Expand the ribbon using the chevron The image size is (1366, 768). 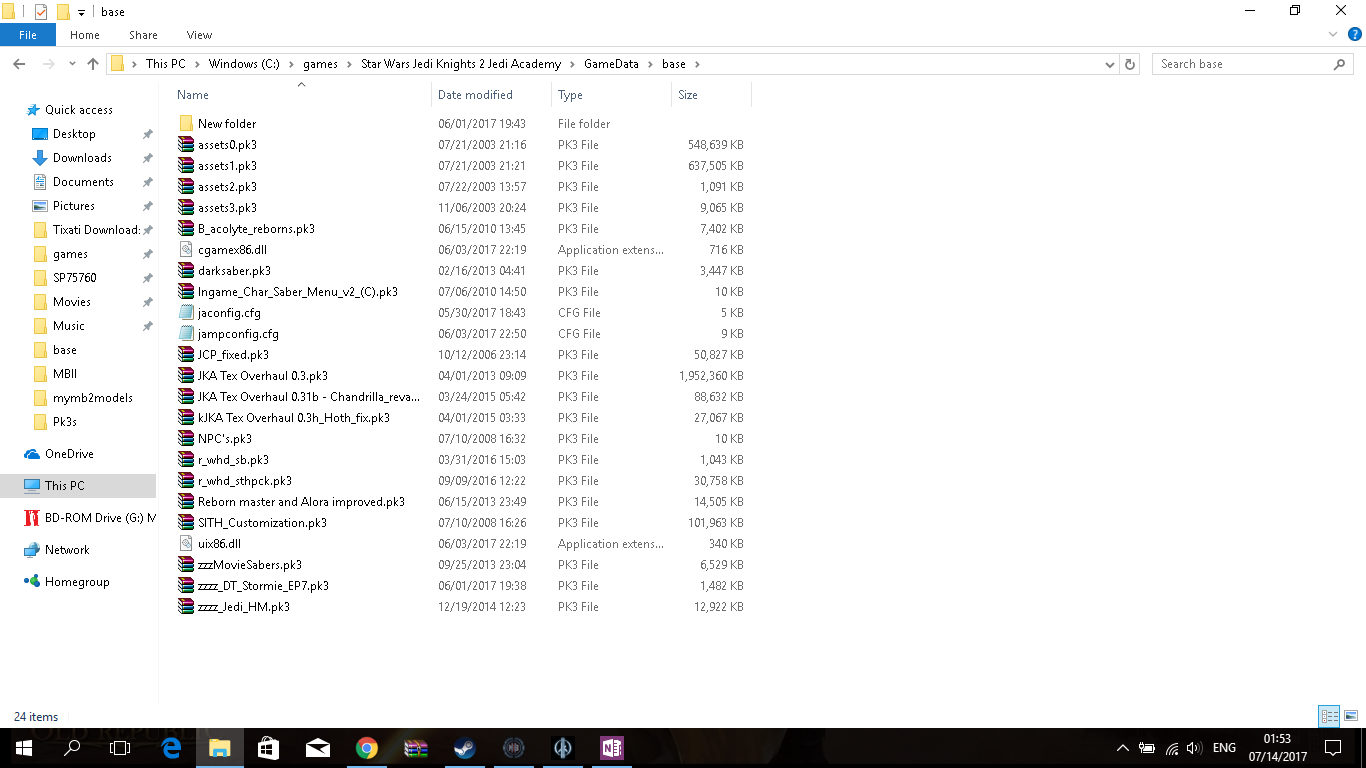[x=1333, y=35]
